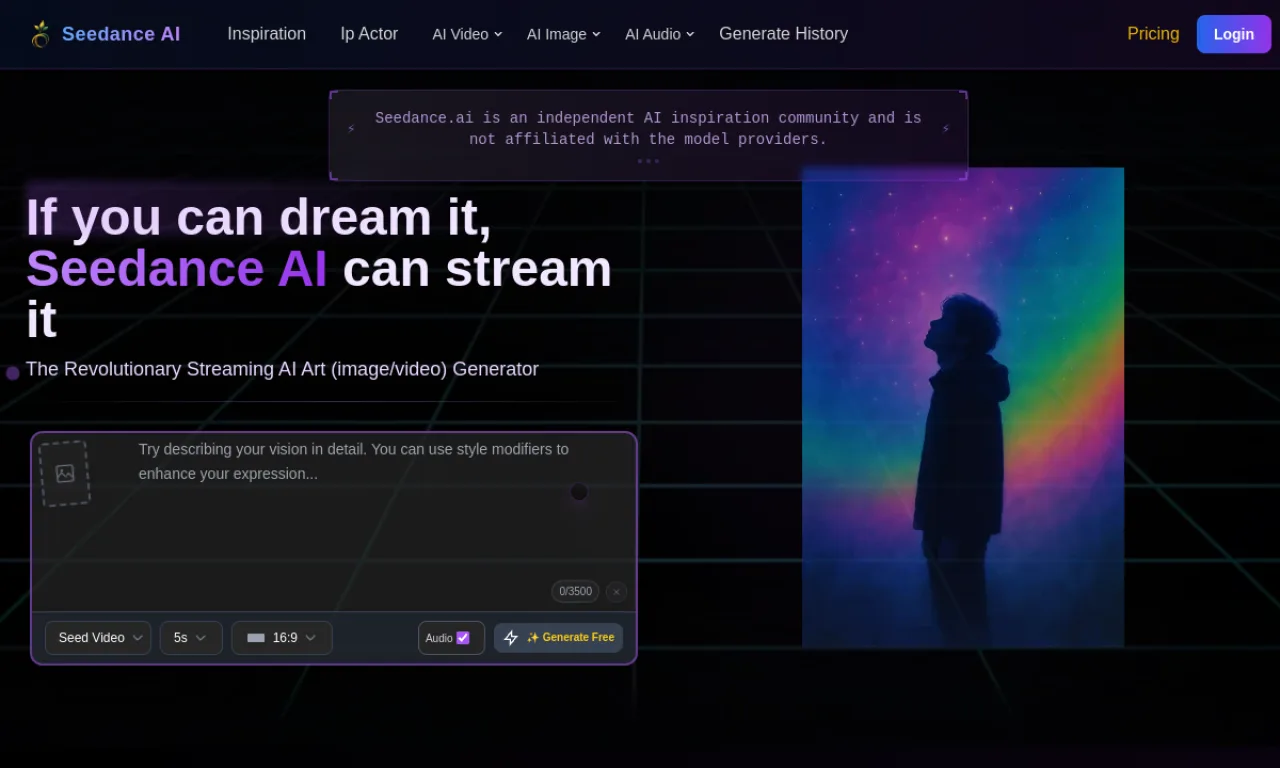View the Pricing page
Viewport: 1280px width, 768px height.
(1153, 34)
